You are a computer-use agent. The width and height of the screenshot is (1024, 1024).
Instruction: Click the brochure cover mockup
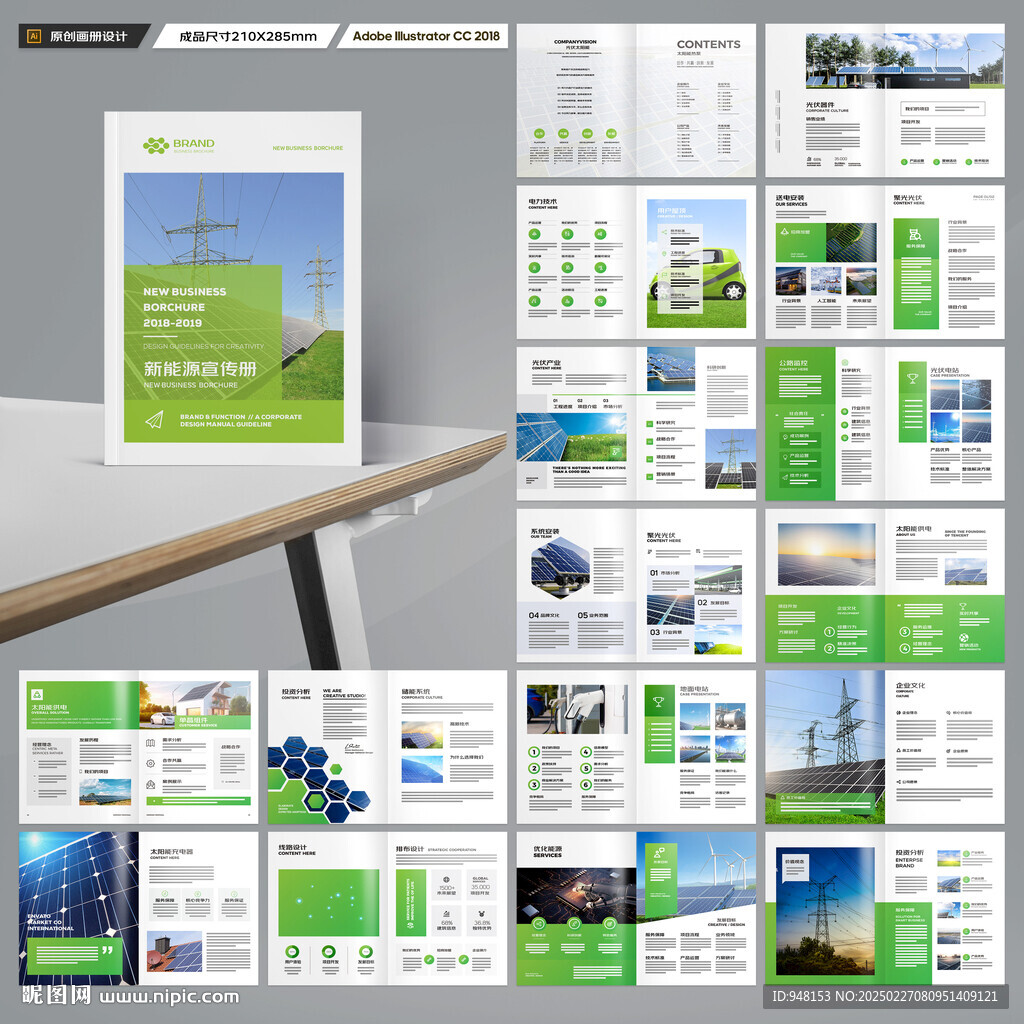point(232,289)
